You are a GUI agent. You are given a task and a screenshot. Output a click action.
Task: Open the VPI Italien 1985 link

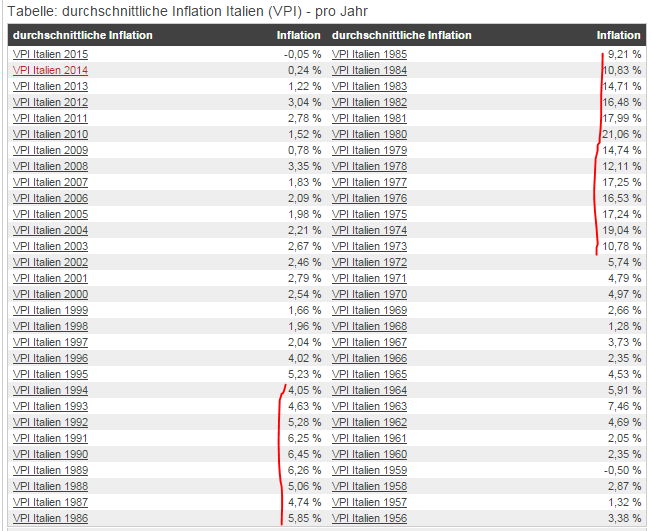click(369, 54)
